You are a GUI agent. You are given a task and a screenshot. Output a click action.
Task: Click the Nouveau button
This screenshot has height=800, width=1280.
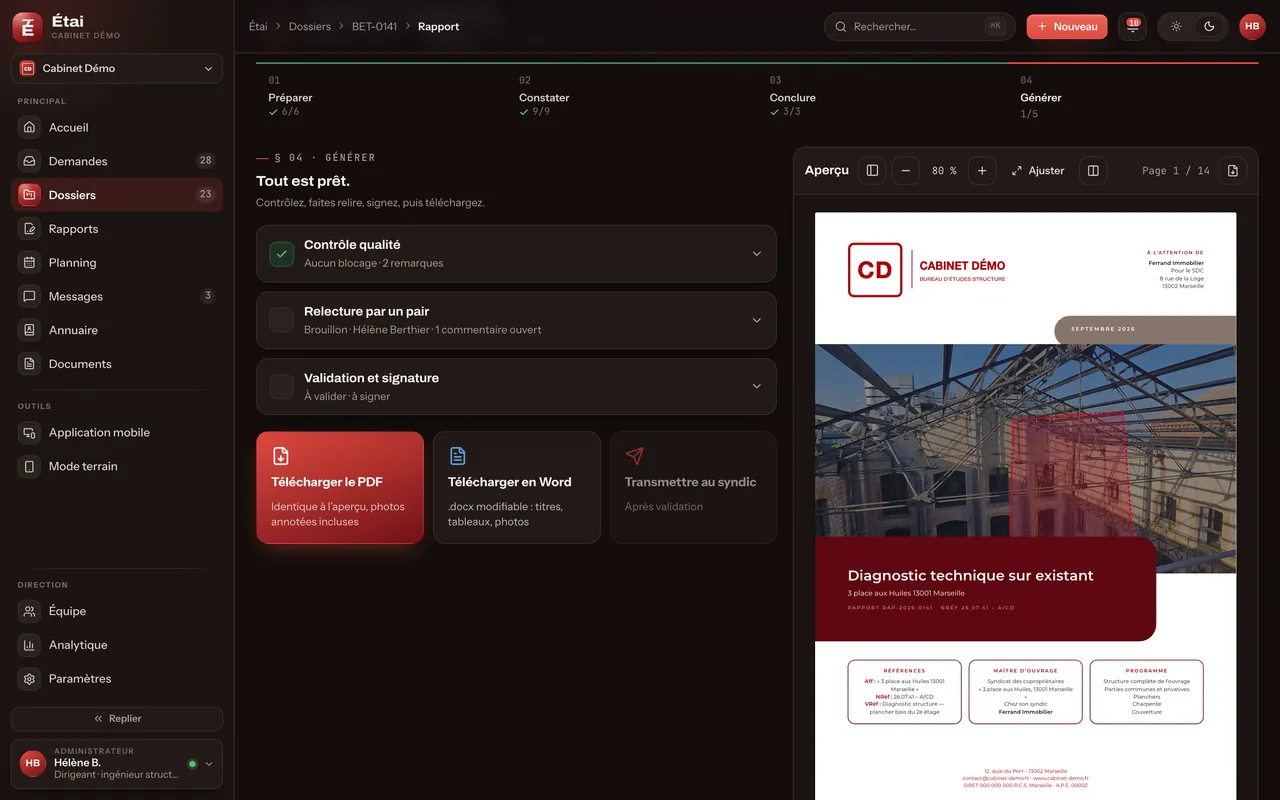1067,27
